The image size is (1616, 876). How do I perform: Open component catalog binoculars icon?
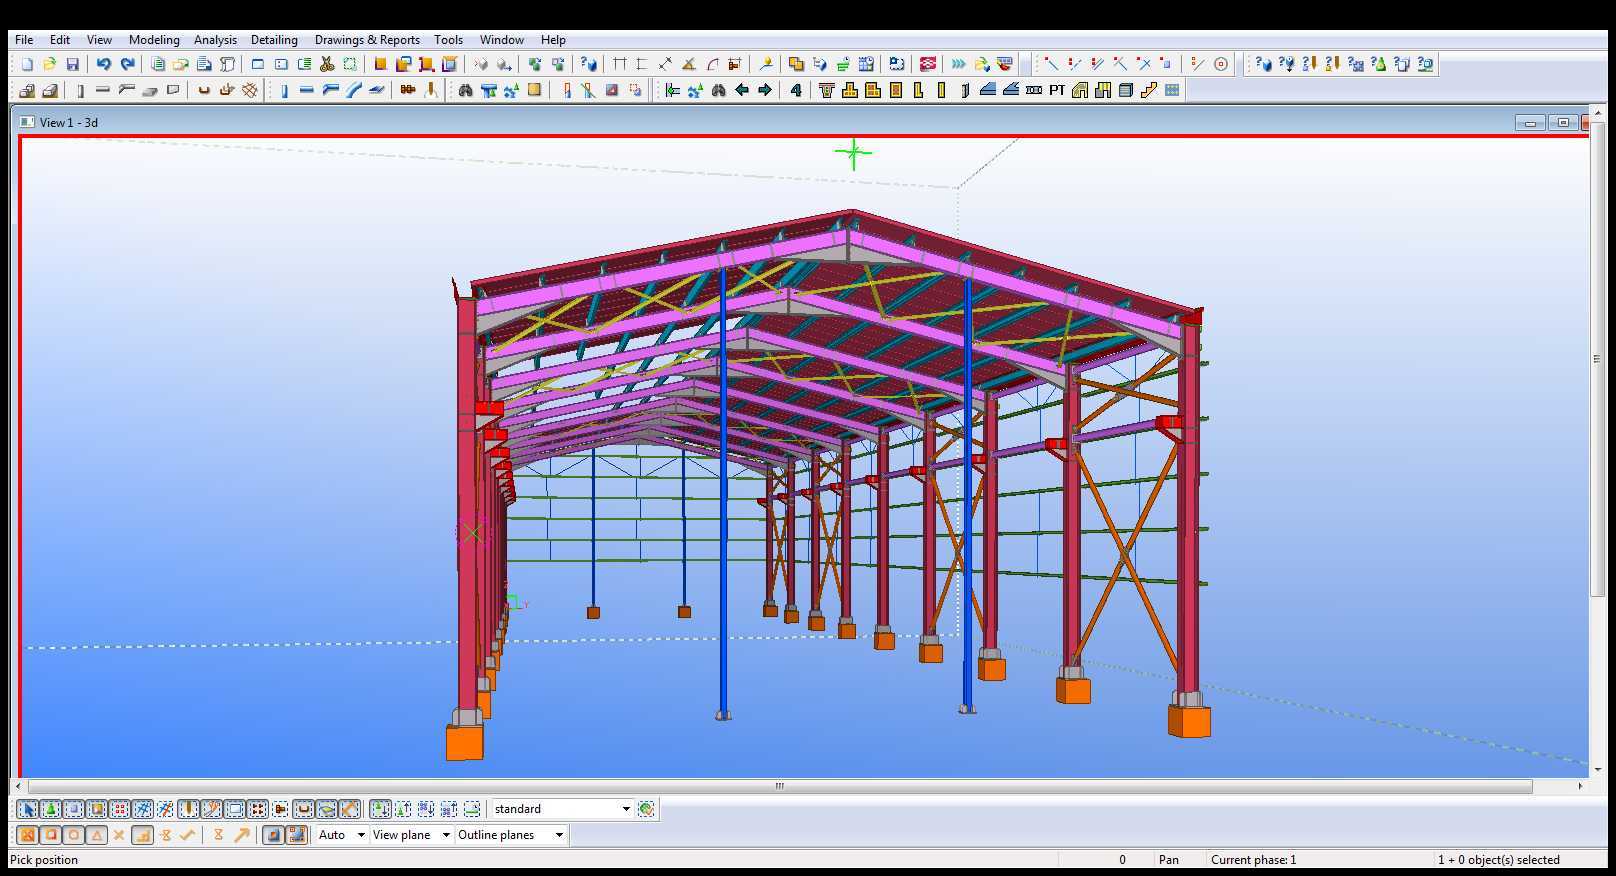point(465,90)
